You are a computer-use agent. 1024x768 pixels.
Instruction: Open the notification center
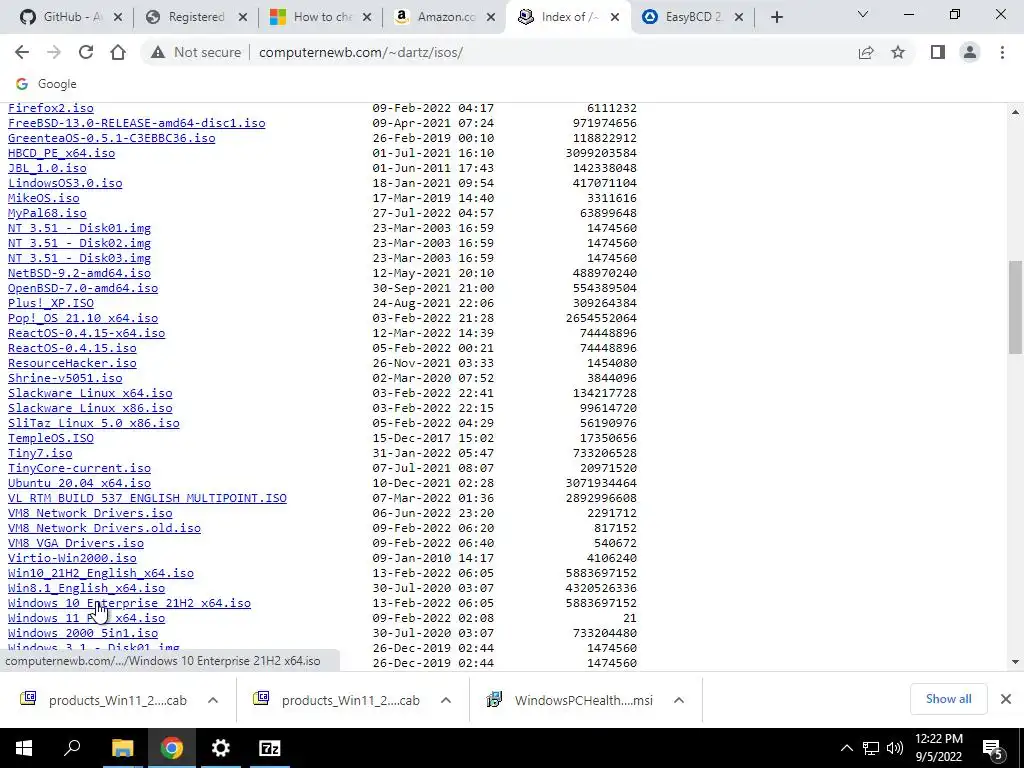coord(993,748)
